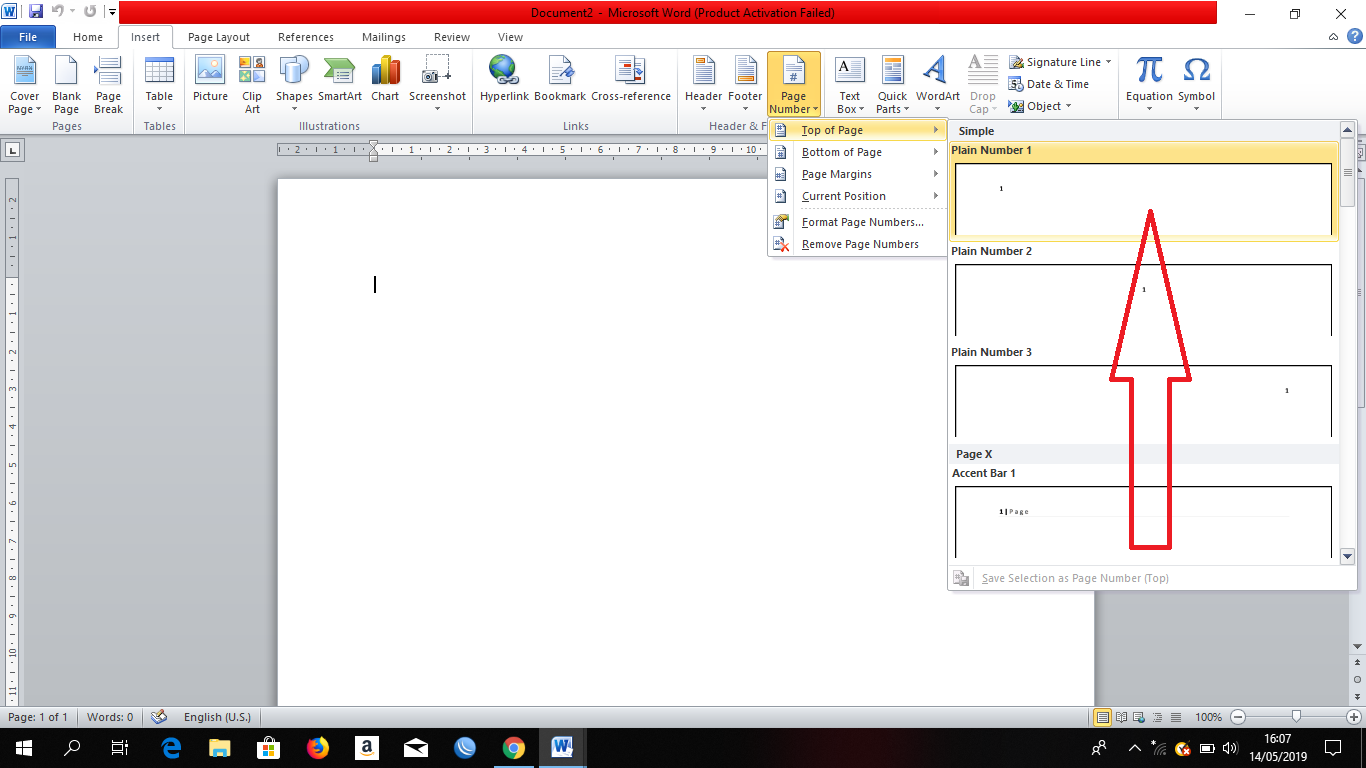Open the Equation dropdown
The image size is (1366, 768).
[x=1149, y=84]
